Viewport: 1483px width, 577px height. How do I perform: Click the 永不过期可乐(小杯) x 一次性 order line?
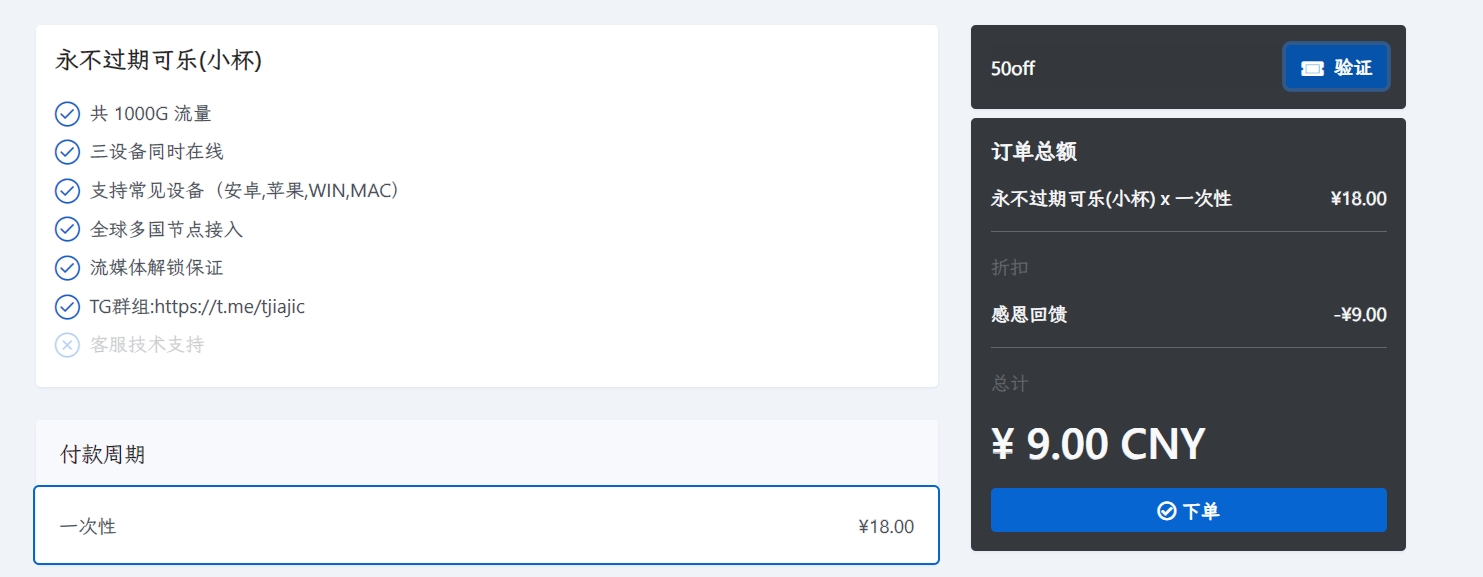coord(1110,199)
